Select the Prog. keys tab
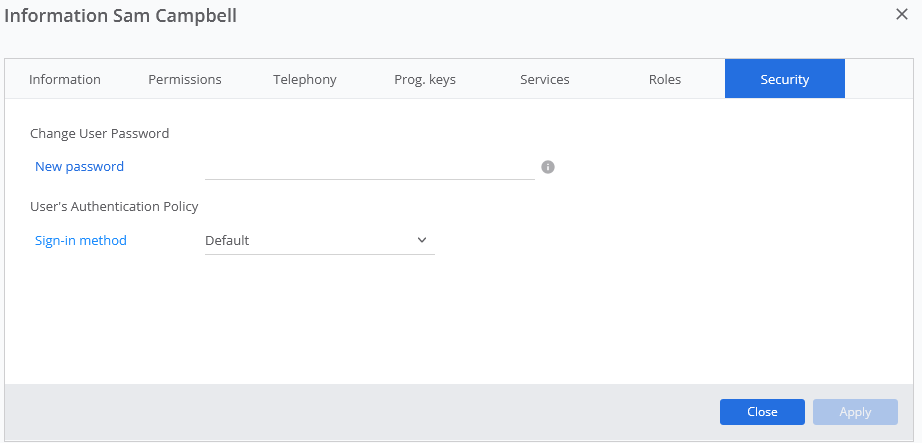 click(x=425, y=79)
